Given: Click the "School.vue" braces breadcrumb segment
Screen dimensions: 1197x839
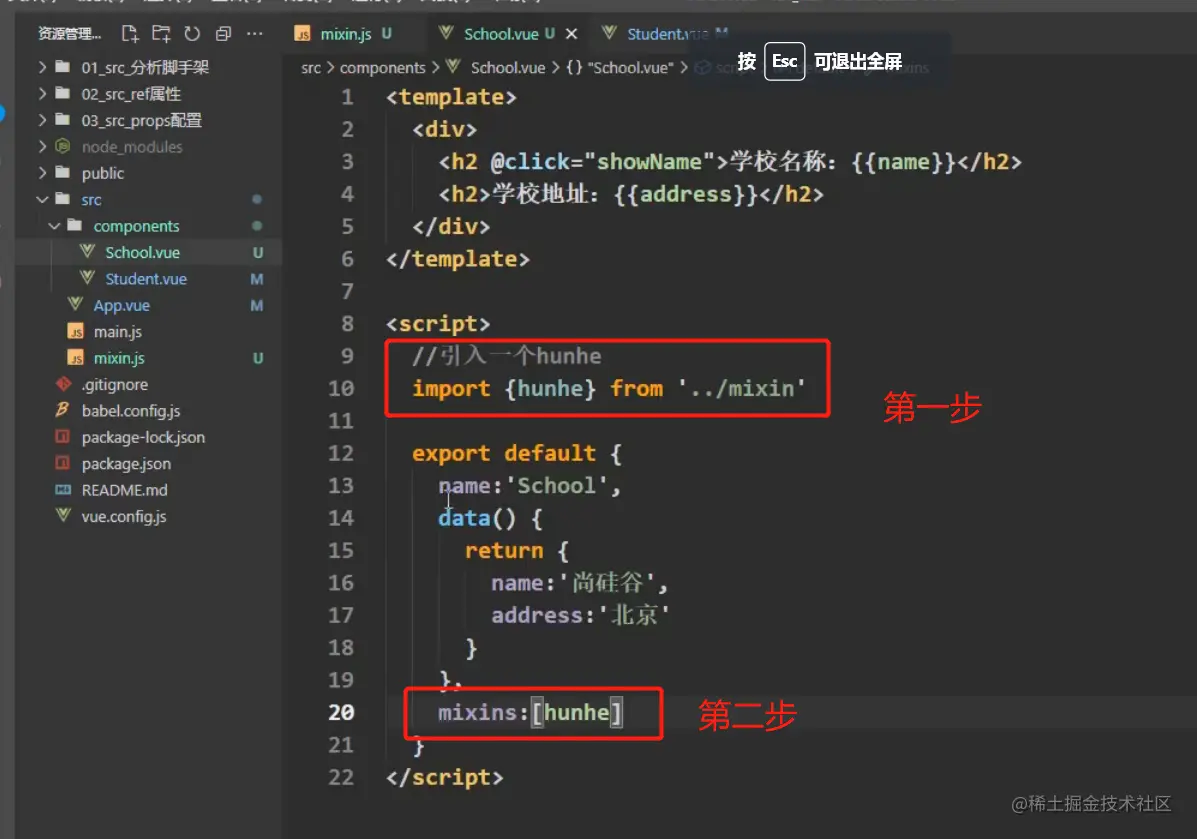Looking at the screenshot, I should point(620,68).
